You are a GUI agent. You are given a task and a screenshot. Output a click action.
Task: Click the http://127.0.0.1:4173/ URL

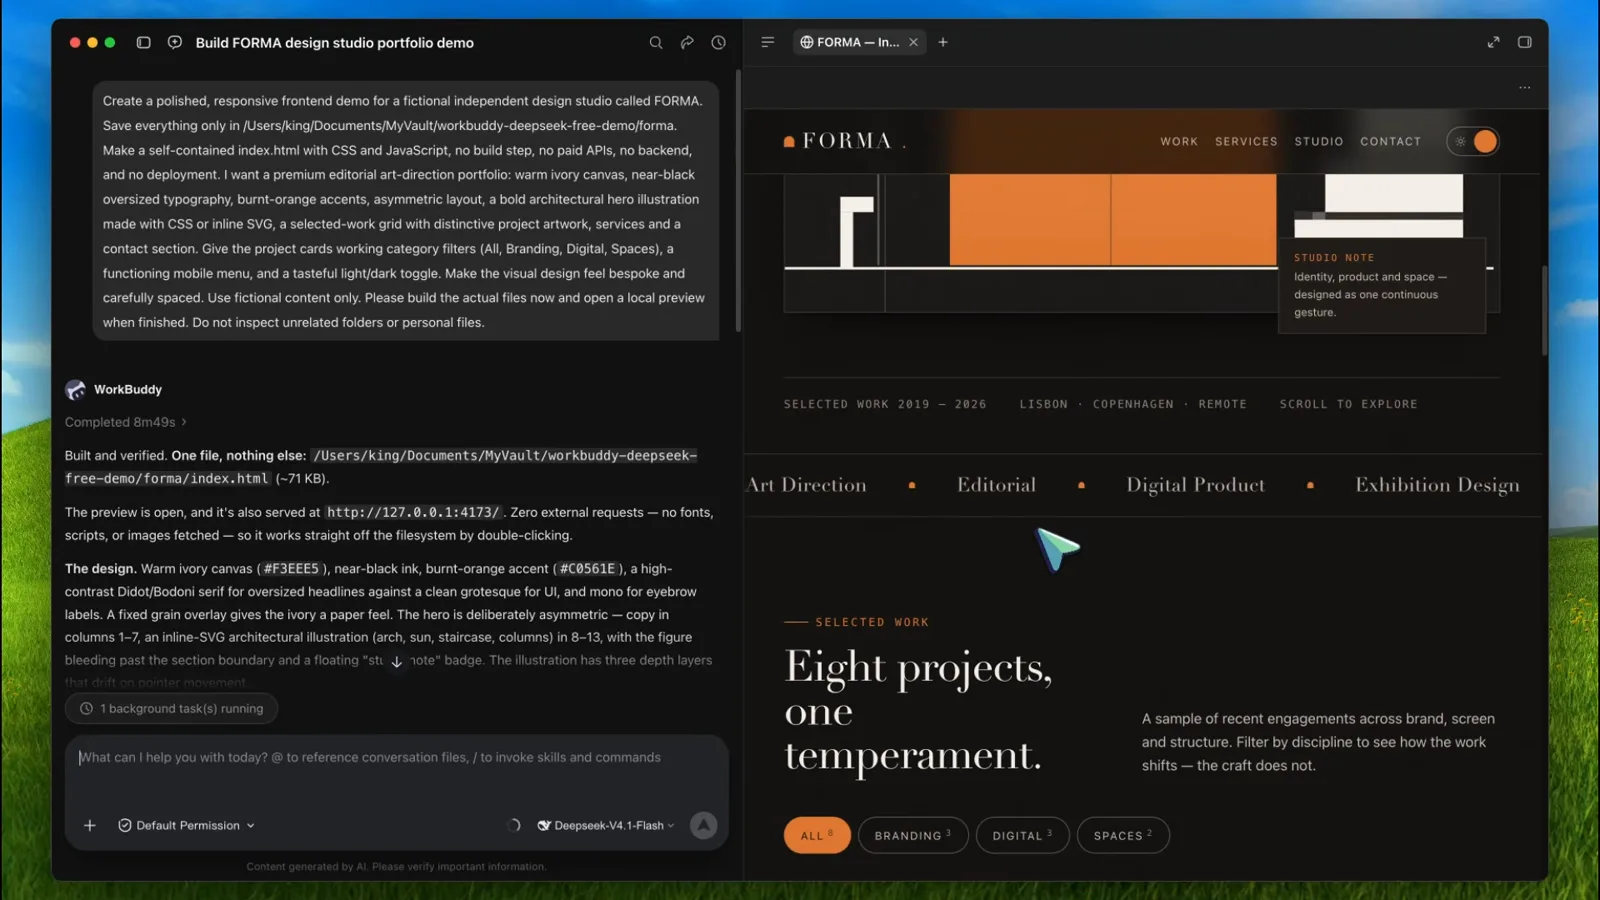[413, 512]
